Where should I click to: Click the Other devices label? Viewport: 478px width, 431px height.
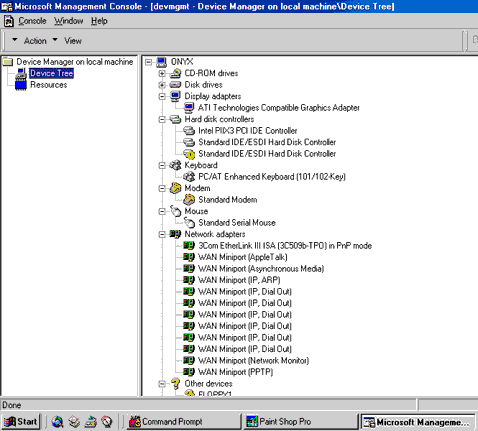pyautogui.click(x=208, y=384)
